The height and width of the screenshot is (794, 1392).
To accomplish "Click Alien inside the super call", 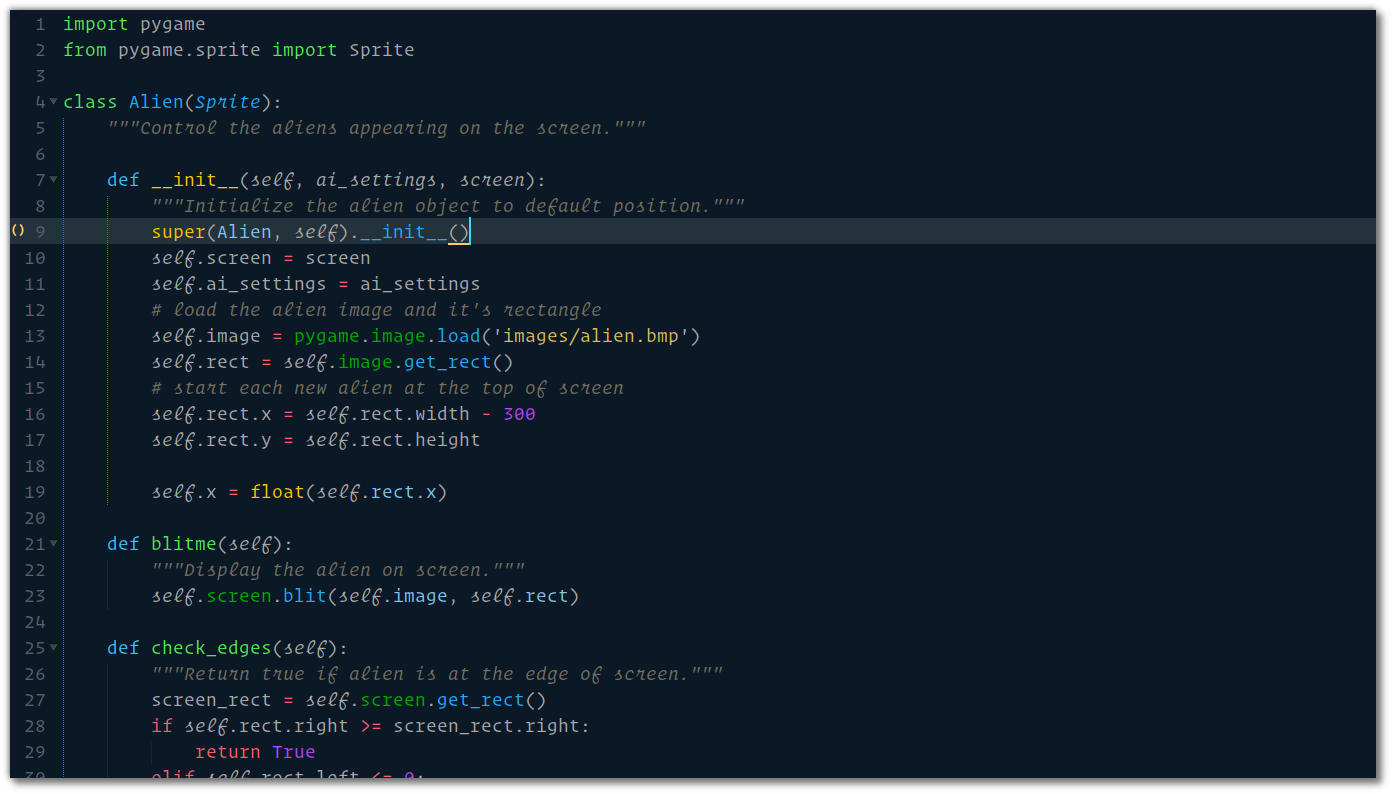I will click(244, 232).
